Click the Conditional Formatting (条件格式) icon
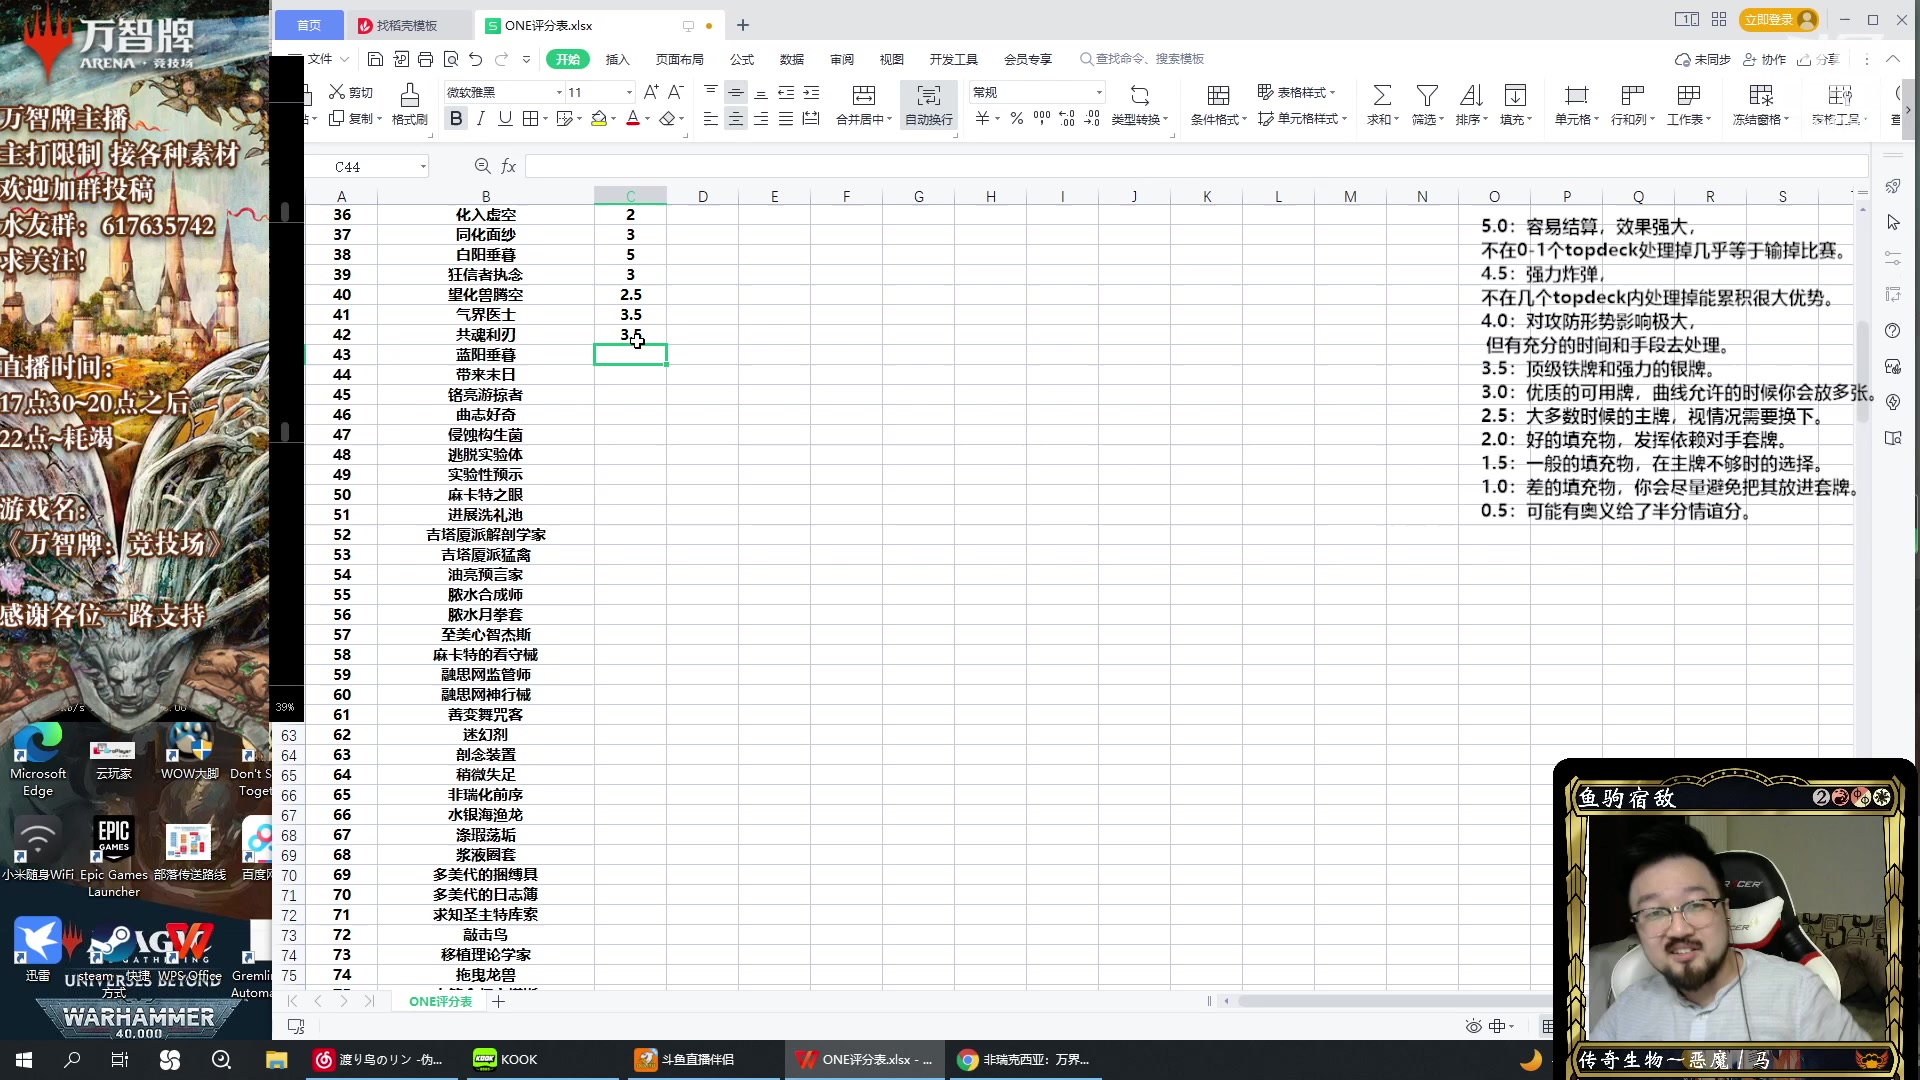The height and width of the screenshot is (1080, 1920). [x=1218, y=95]
